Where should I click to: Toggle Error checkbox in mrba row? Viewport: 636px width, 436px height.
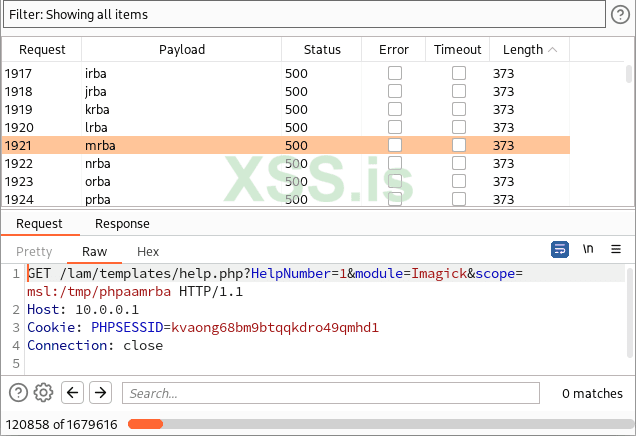pyautogui.click(x=395, y=145)
